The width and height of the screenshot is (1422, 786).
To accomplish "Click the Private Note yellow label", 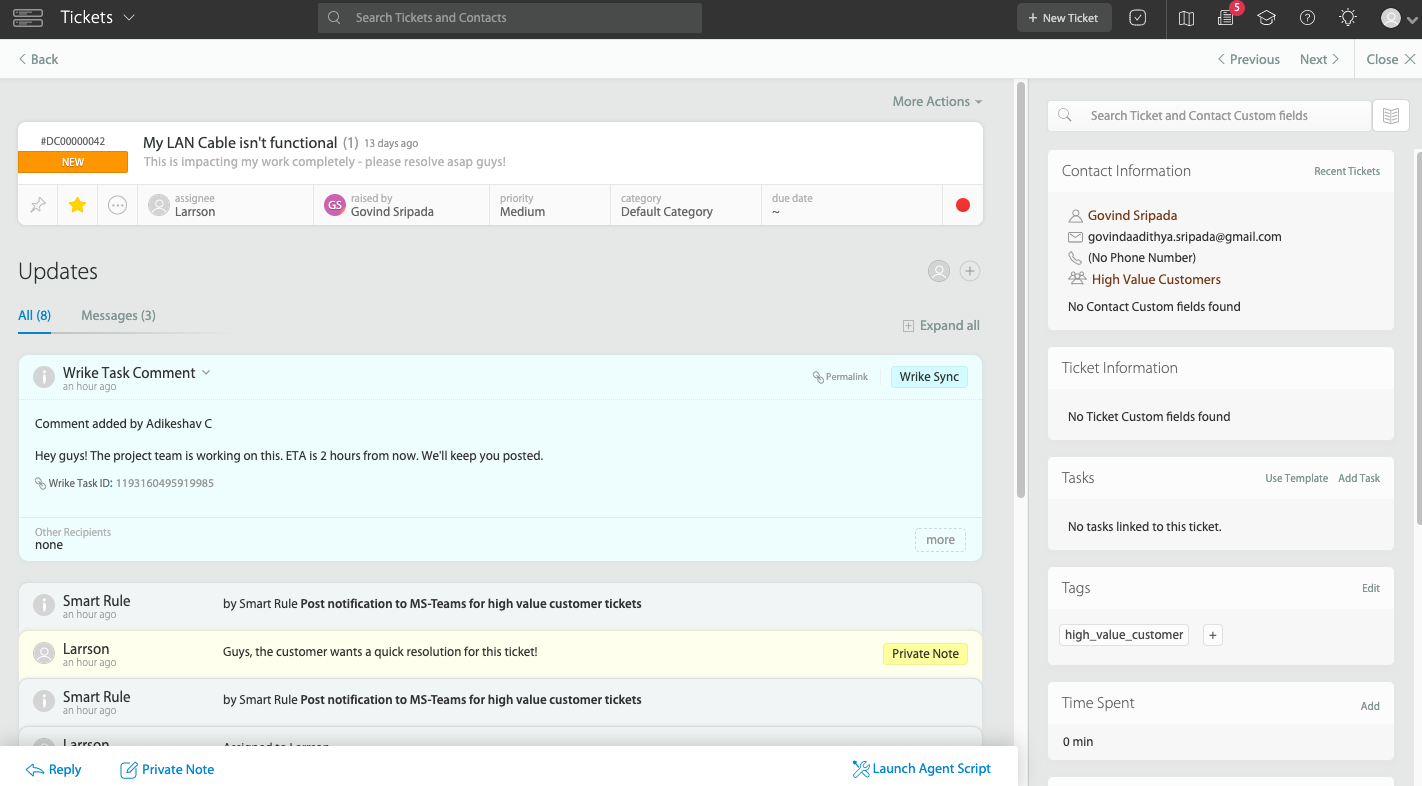I will tap(925, 654).
